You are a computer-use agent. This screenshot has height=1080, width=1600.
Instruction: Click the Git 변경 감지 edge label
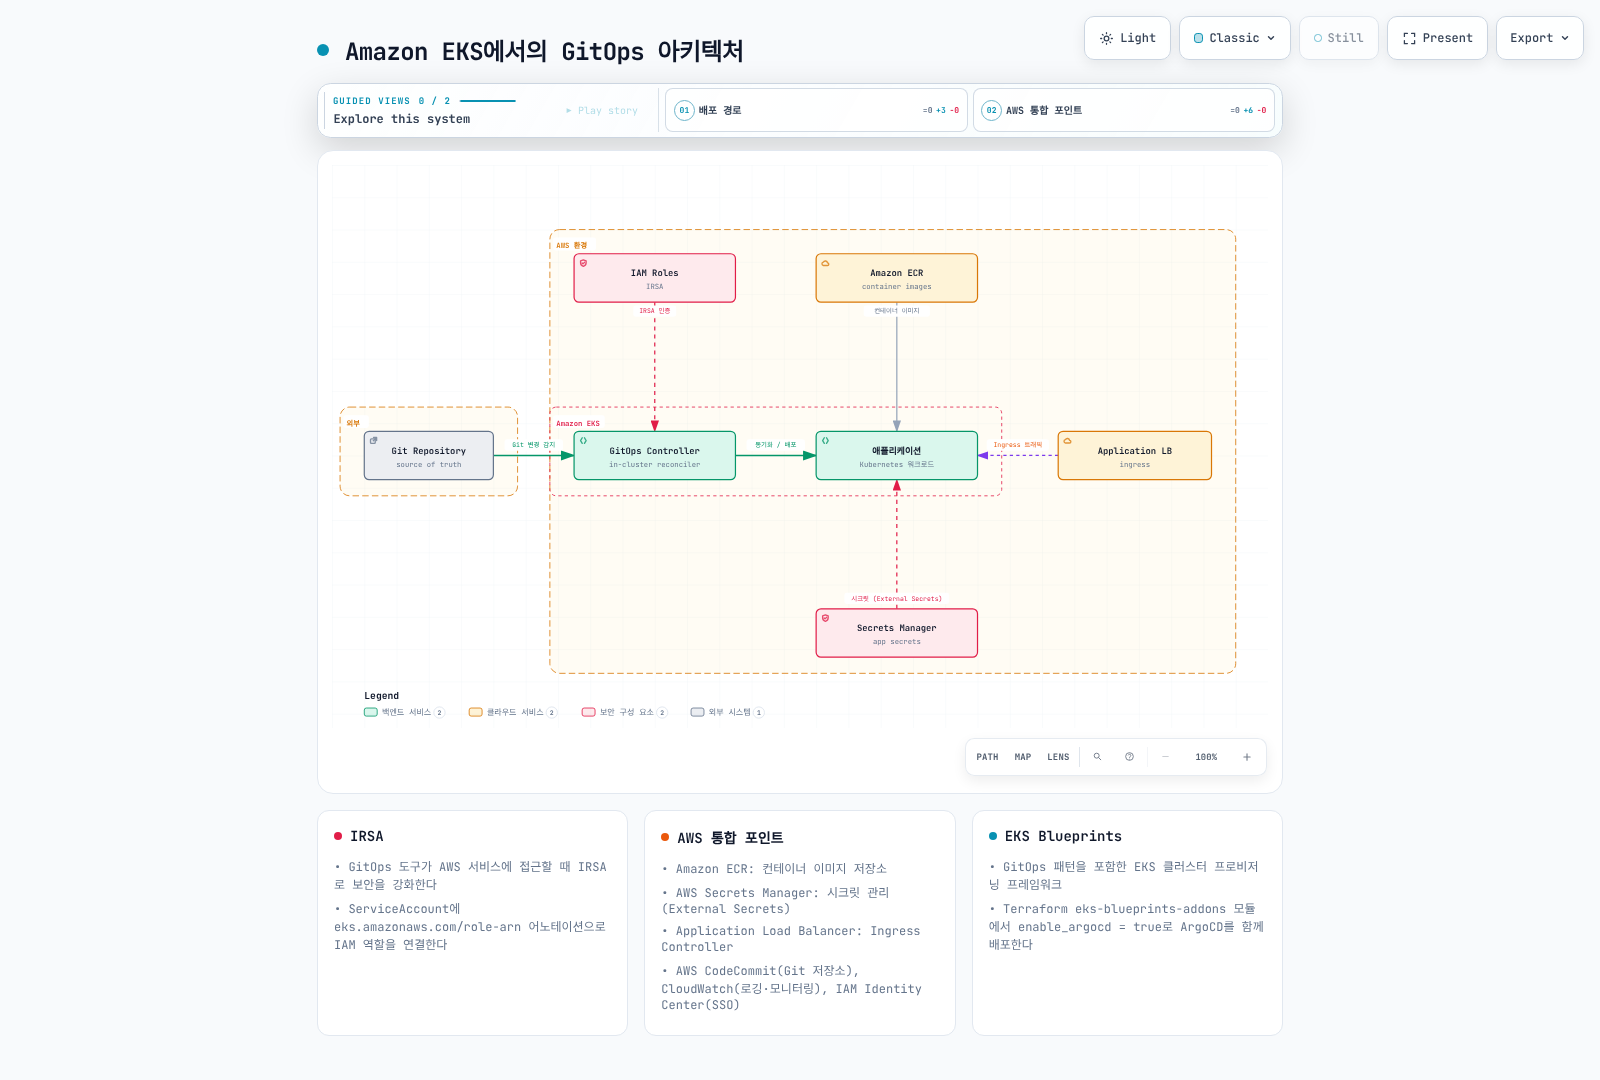coord(534,445)
